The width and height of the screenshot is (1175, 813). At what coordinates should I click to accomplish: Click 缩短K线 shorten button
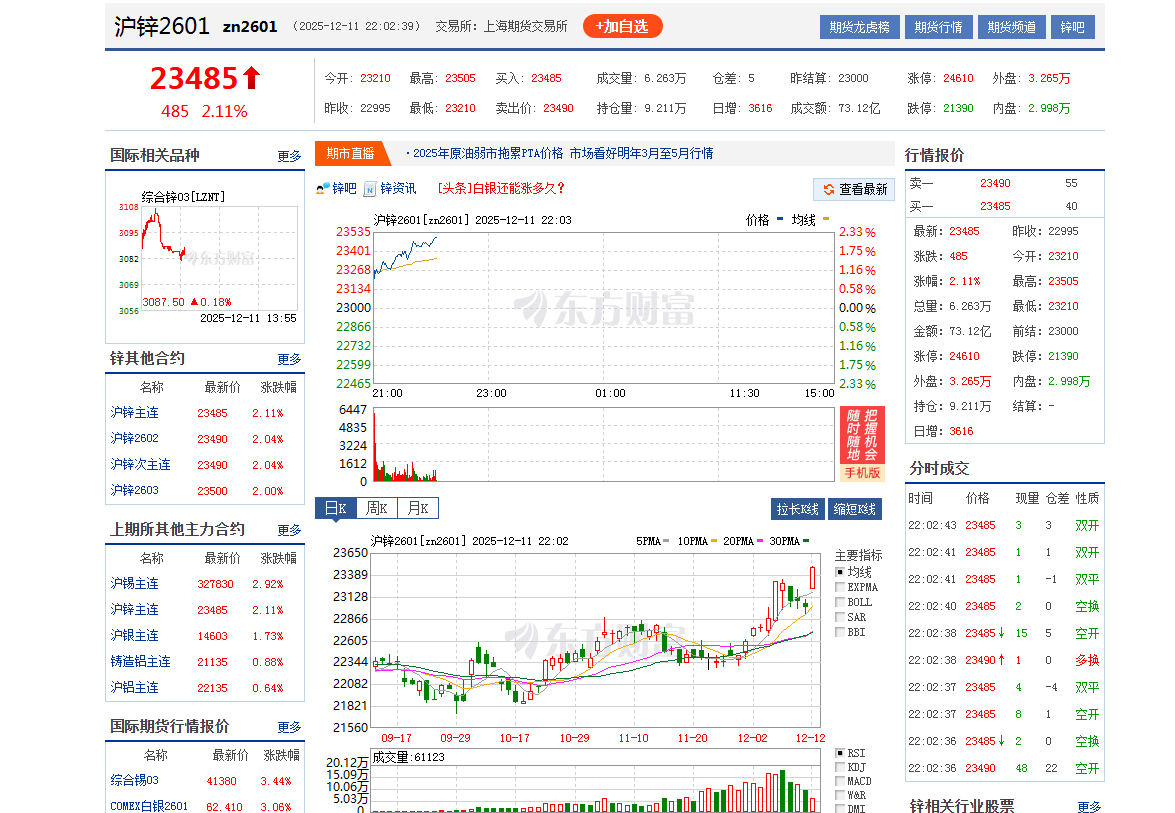point(855,509)
